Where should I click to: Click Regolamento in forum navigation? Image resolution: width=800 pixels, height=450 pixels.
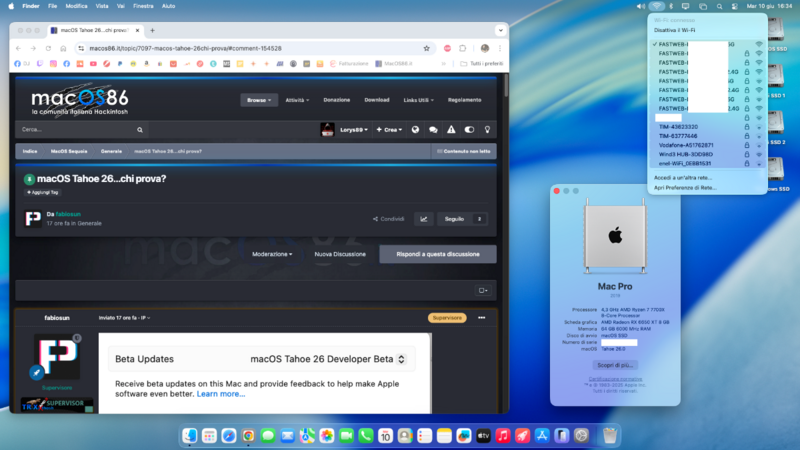(x=464, y=100)
